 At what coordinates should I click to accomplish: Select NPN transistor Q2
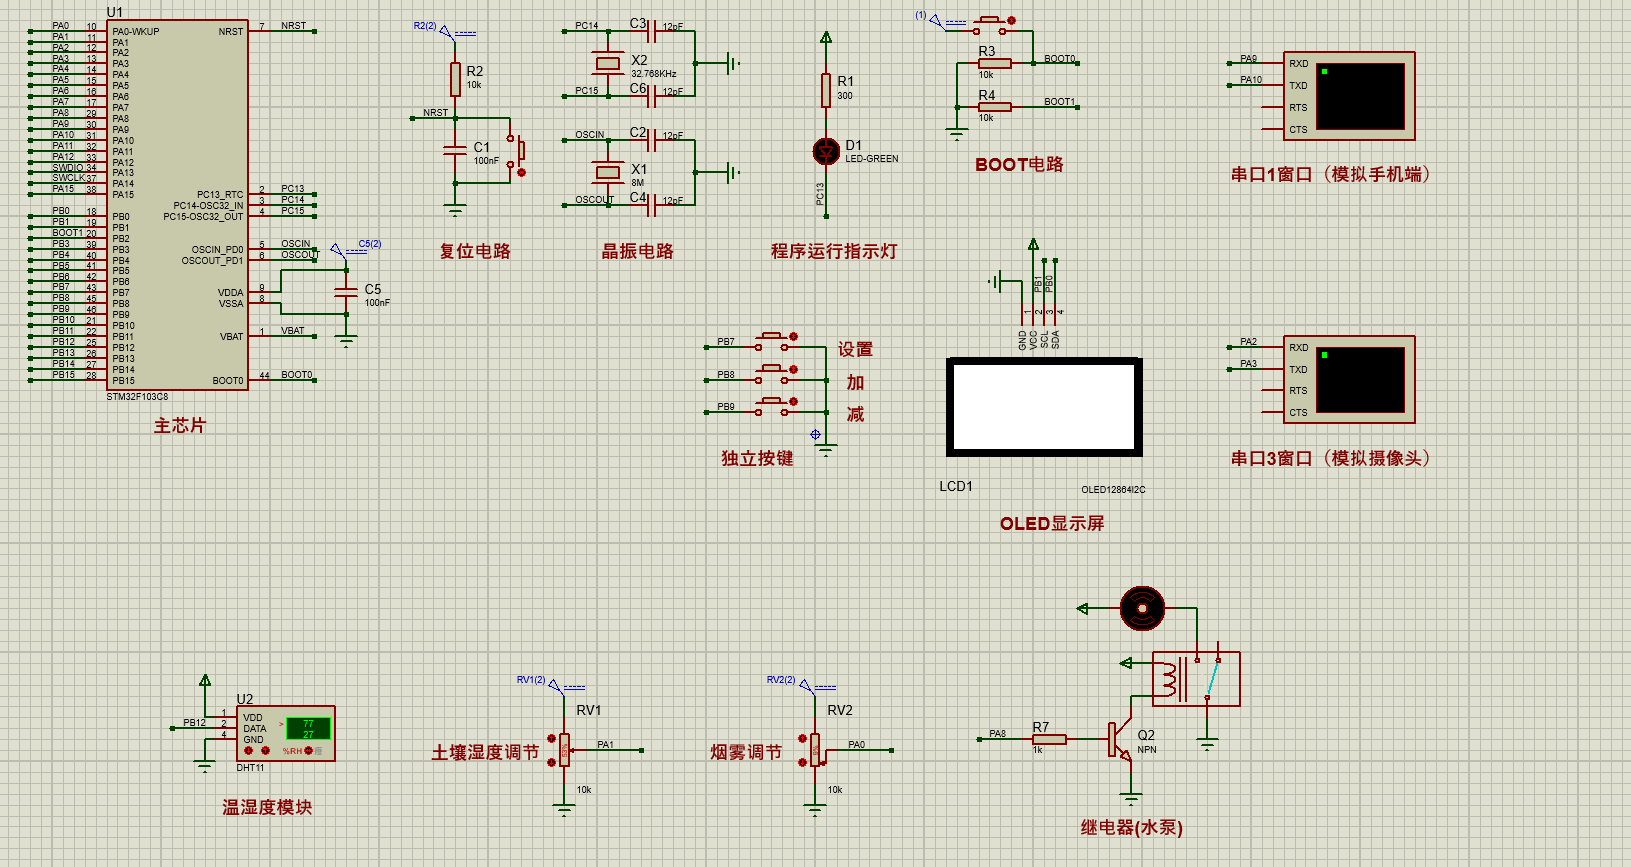1119,741
